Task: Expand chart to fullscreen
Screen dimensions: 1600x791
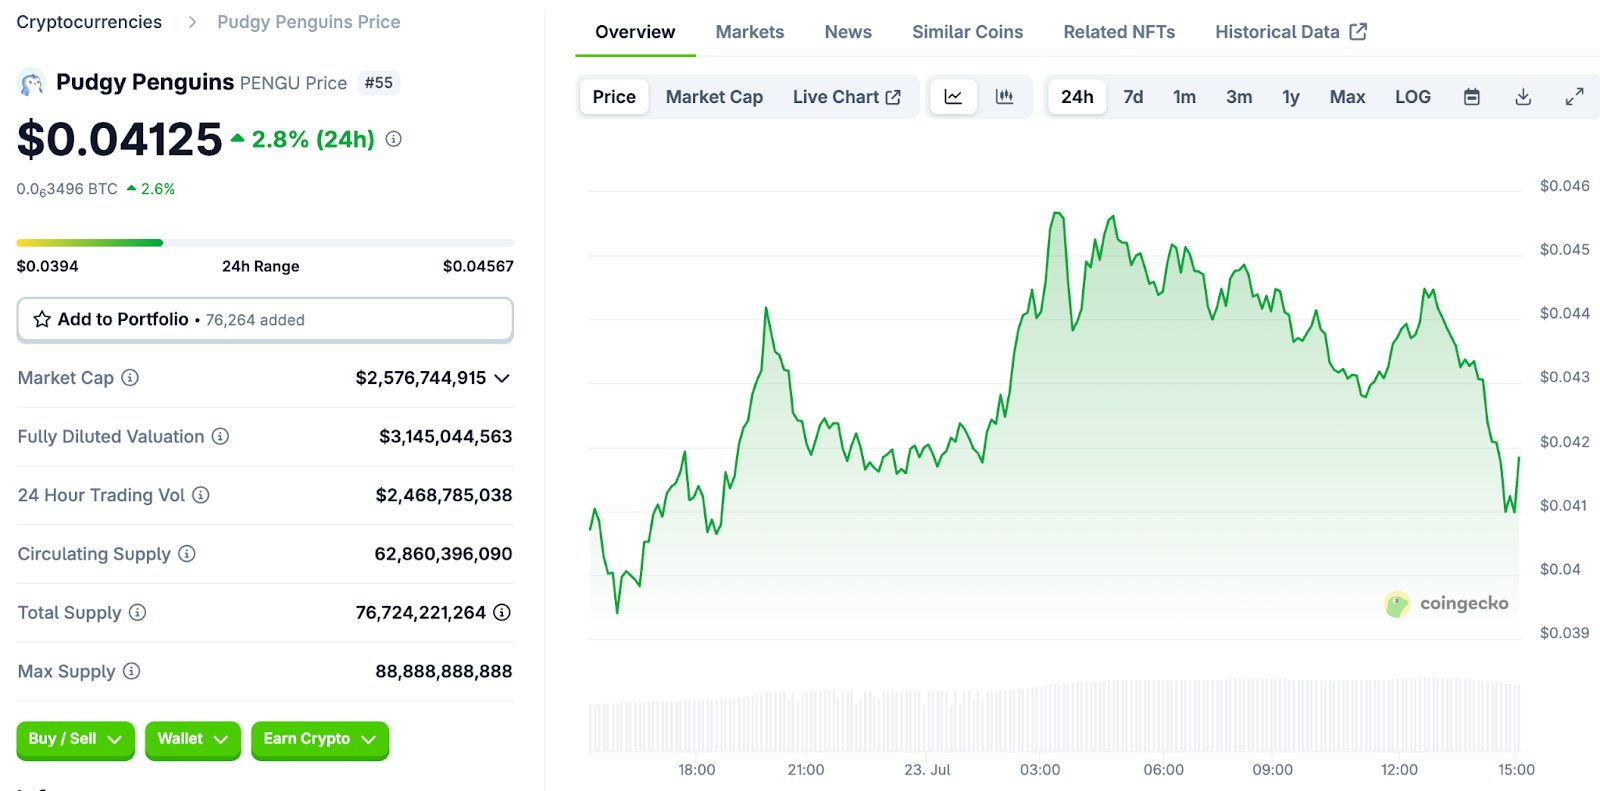Action: tap(1574, 97)
